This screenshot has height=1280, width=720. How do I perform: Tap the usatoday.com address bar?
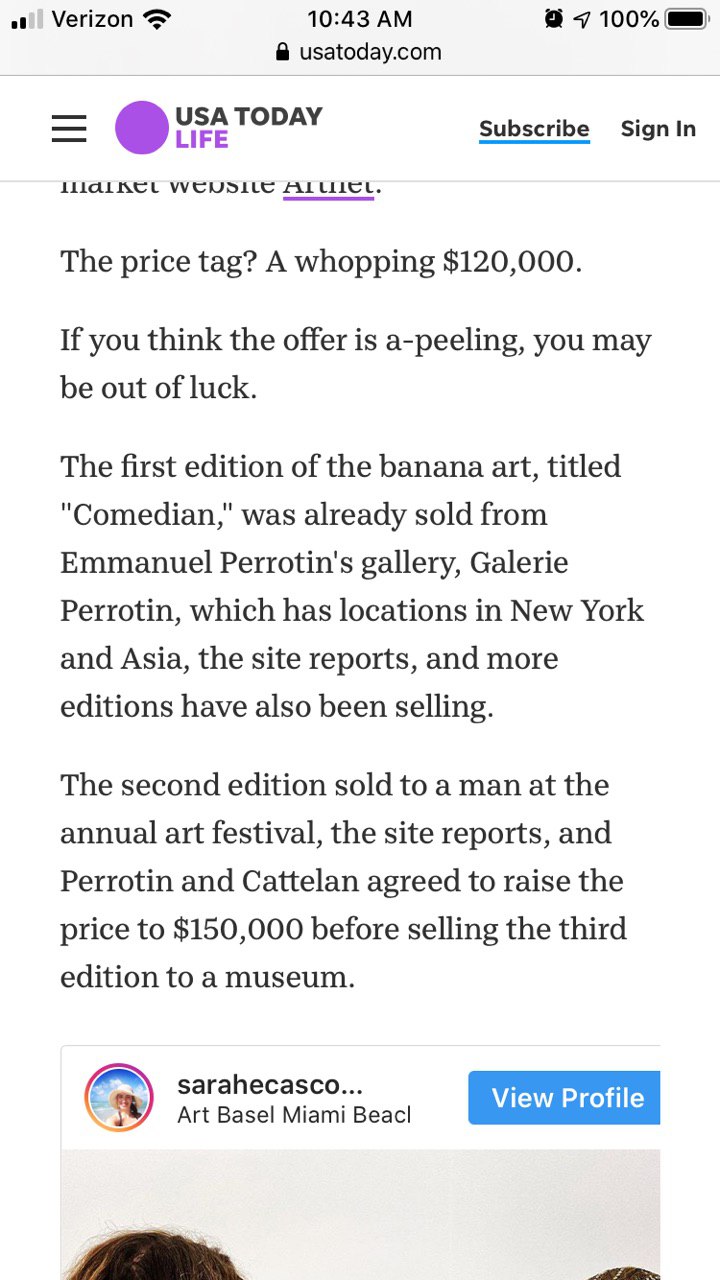[370, 52]
